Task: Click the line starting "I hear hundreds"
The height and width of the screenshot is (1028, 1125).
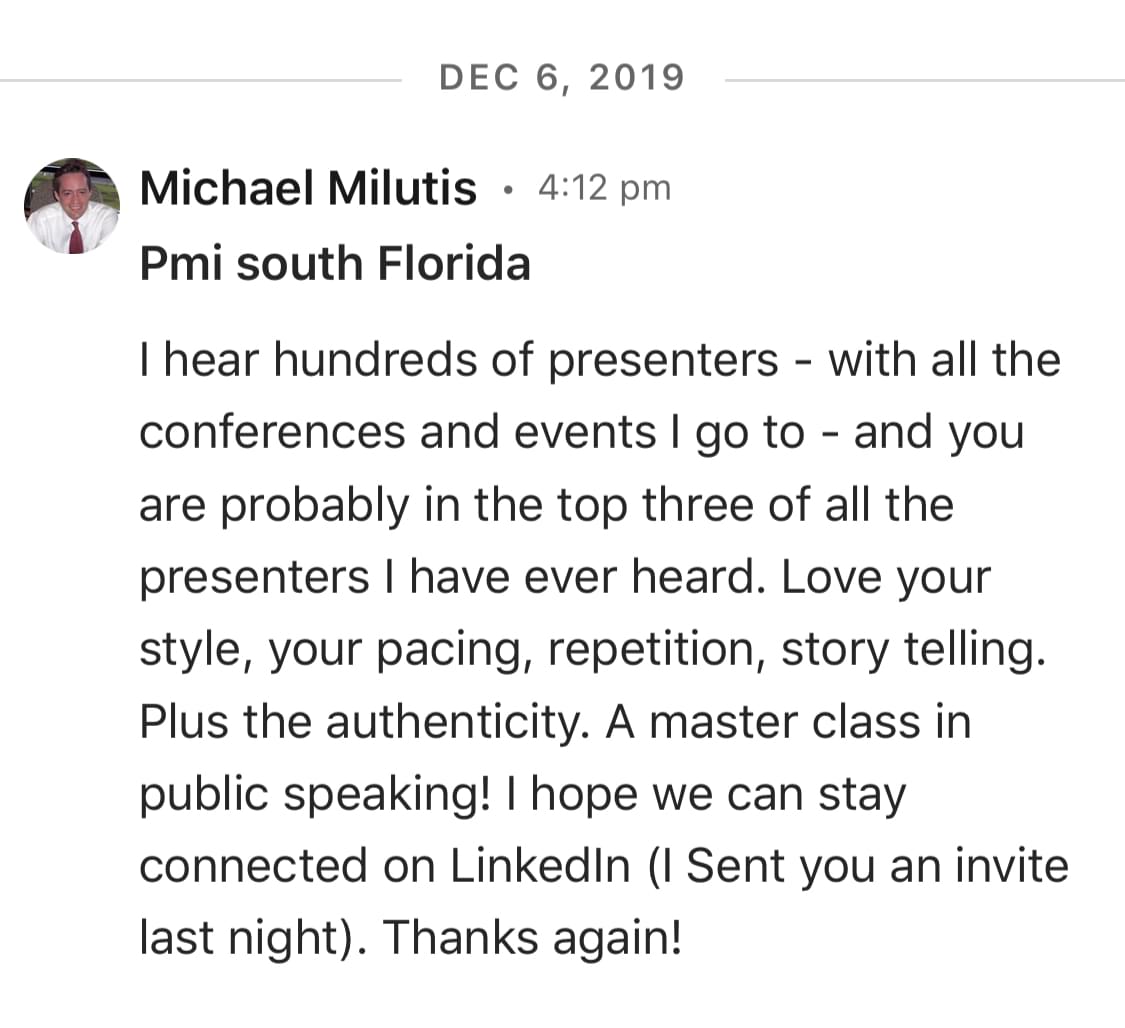Action: (600, 360)
